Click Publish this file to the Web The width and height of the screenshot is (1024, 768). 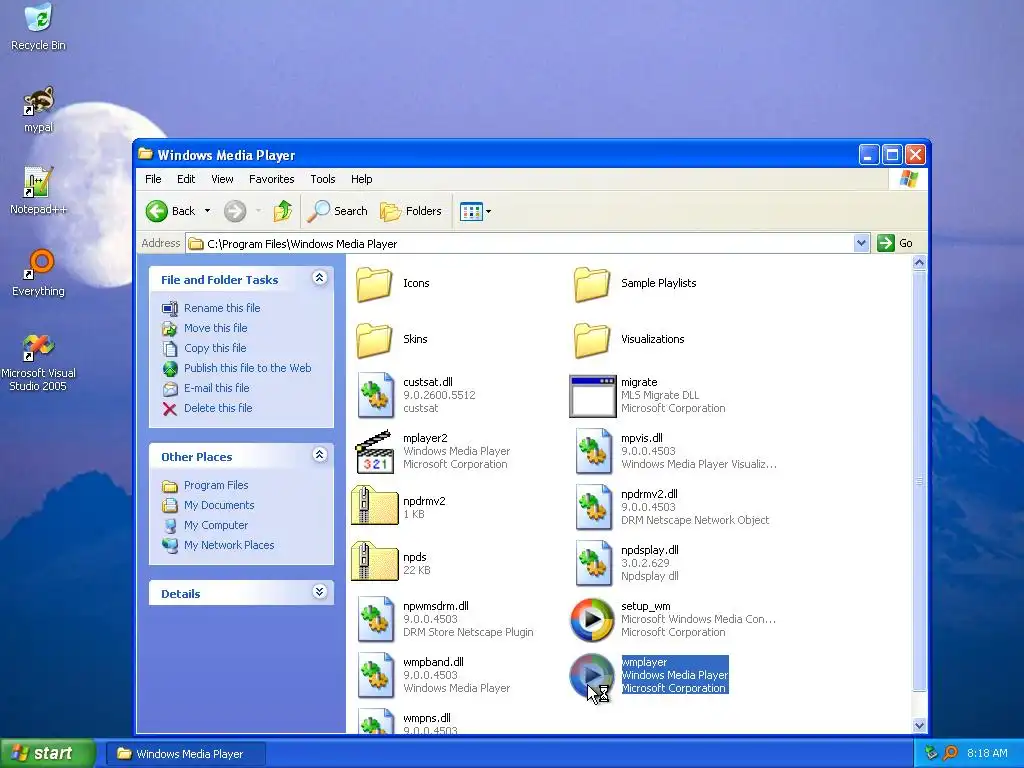click(x=248, y=368)
